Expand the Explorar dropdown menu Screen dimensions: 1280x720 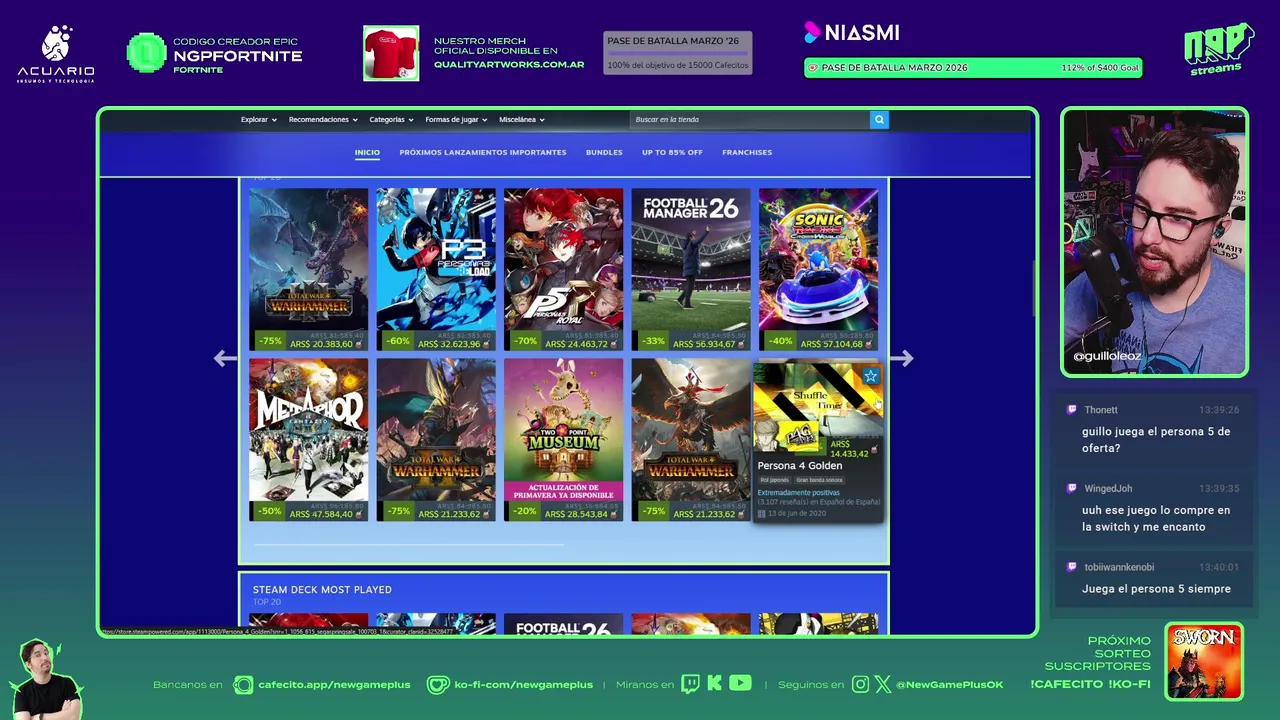258,120
